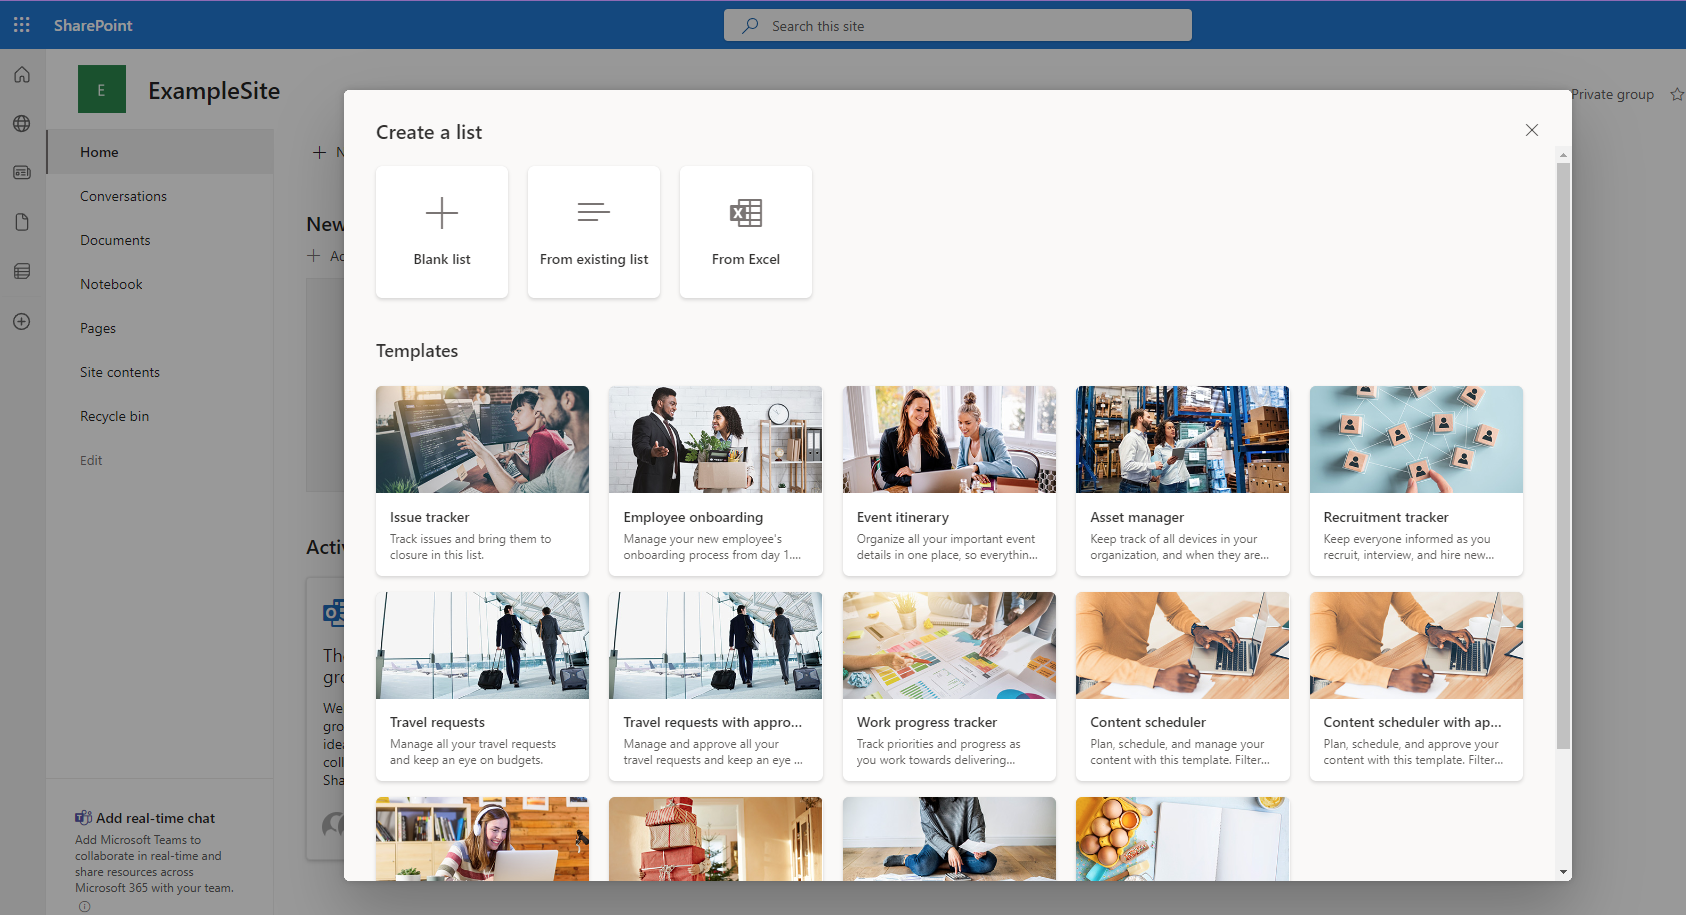Open the News feed icon in the app rail
Screen dimensions: 1686x915
point(21,172)
